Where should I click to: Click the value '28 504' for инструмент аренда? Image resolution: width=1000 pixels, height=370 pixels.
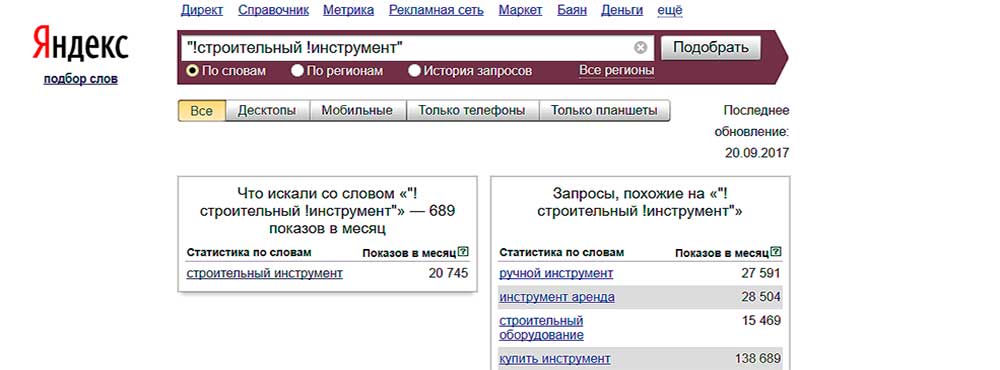(x=761, y=297)
